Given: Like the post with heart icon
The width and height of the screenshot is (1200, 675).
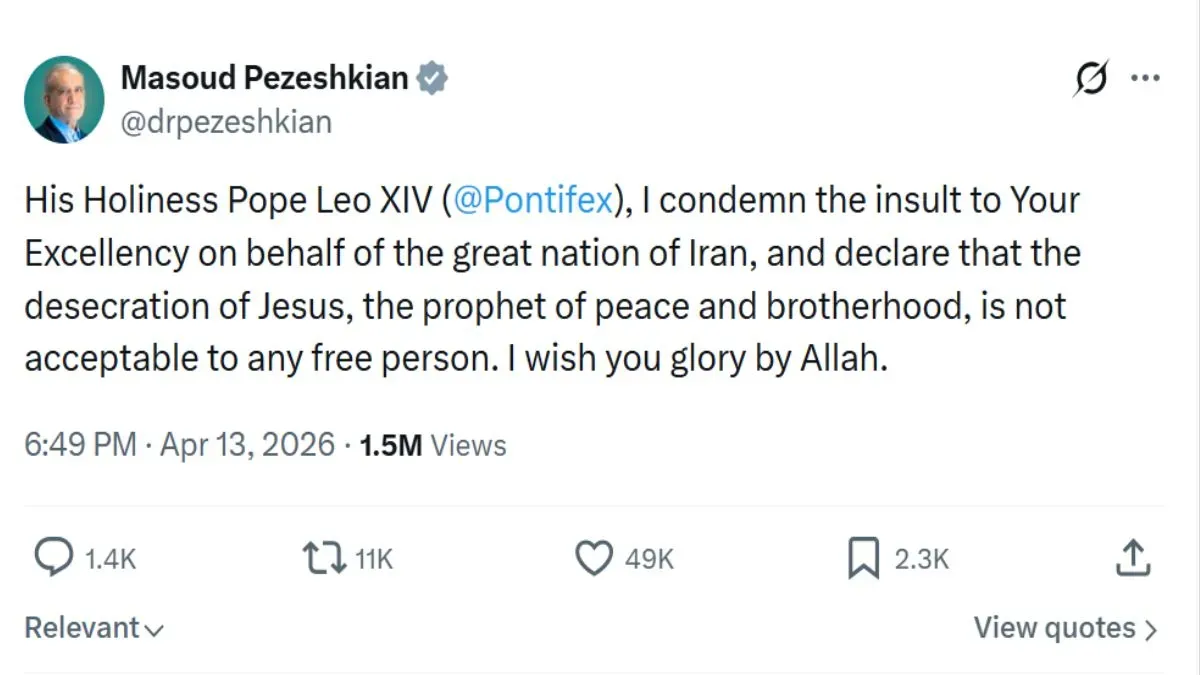Looking at the screenshot, I should 594,559.
